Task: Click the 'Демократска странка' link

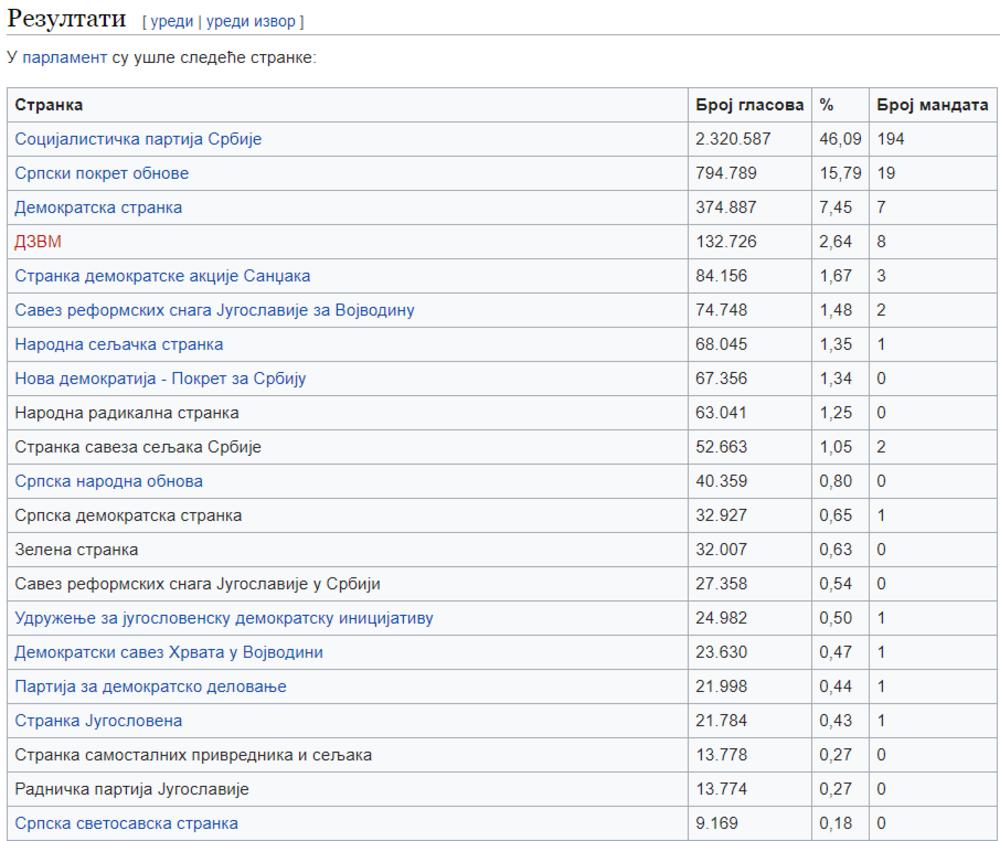Action: [x=98, y=207]
